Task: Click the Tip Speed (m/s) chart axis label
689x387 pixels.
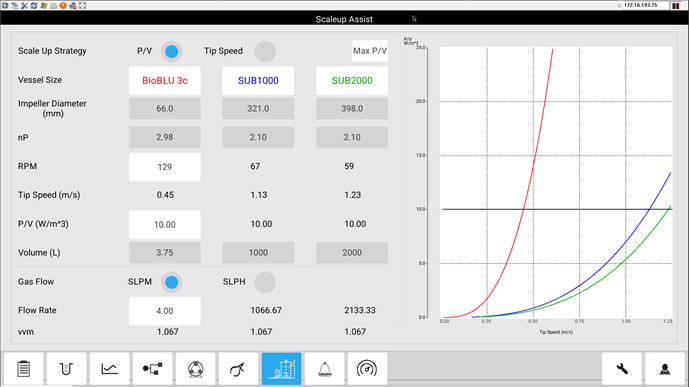Action: click(x=556, y=332)
